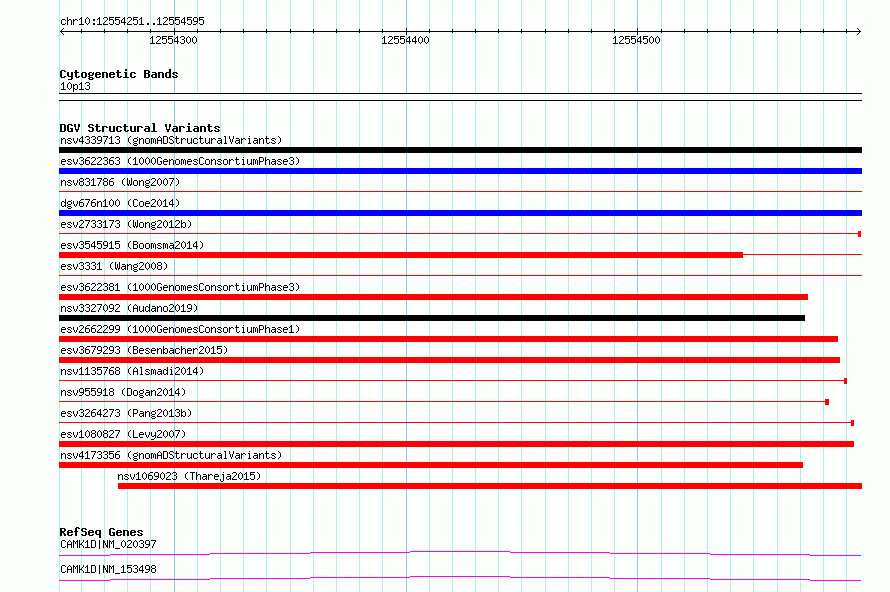Open variant esv3622381 label

(180, 287)
